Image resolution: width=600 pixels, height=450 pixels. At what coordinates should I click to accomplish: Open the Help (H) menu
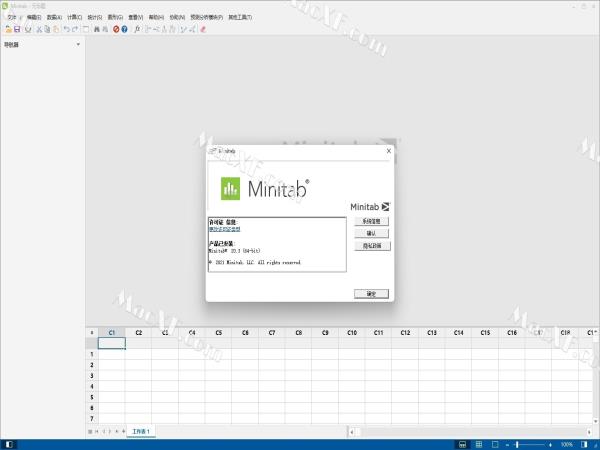point(156,17)
